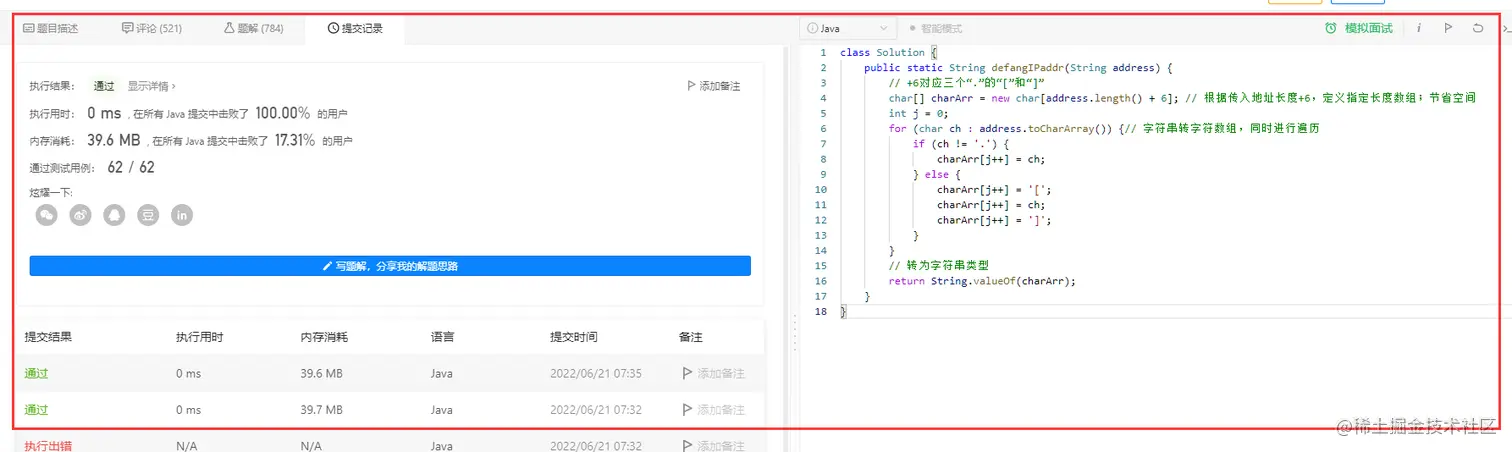
Task: Click the terminal icon at editor toolbar edge
Action: (1506, 28)
